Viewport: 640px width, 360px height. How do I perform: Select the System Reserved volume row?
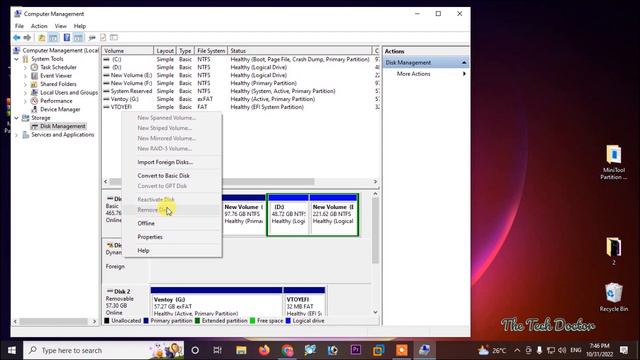point(241,91)
